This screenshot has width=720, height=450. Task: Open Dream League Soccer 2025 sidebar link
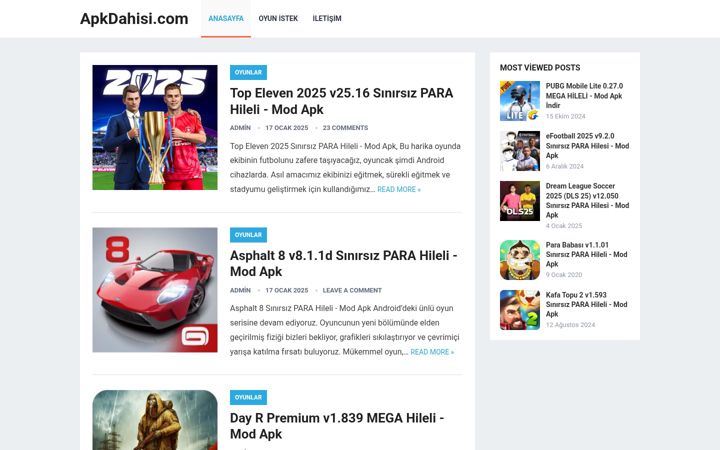[587, 200]
